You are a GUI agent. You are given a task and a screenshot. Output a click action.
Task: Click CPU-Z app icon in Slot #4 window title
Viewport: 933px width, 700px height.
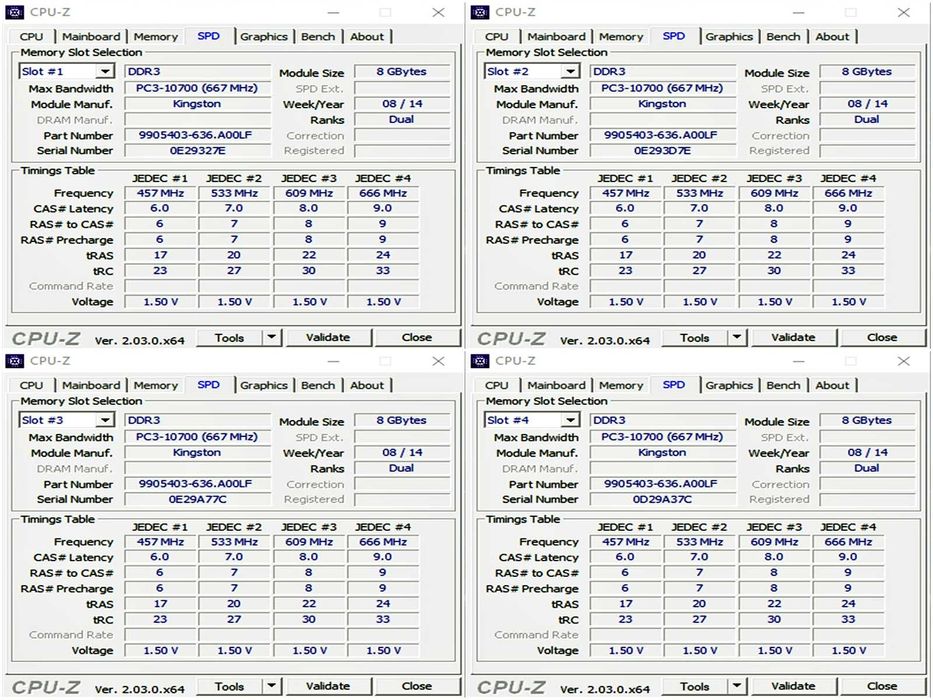point(480,361)
